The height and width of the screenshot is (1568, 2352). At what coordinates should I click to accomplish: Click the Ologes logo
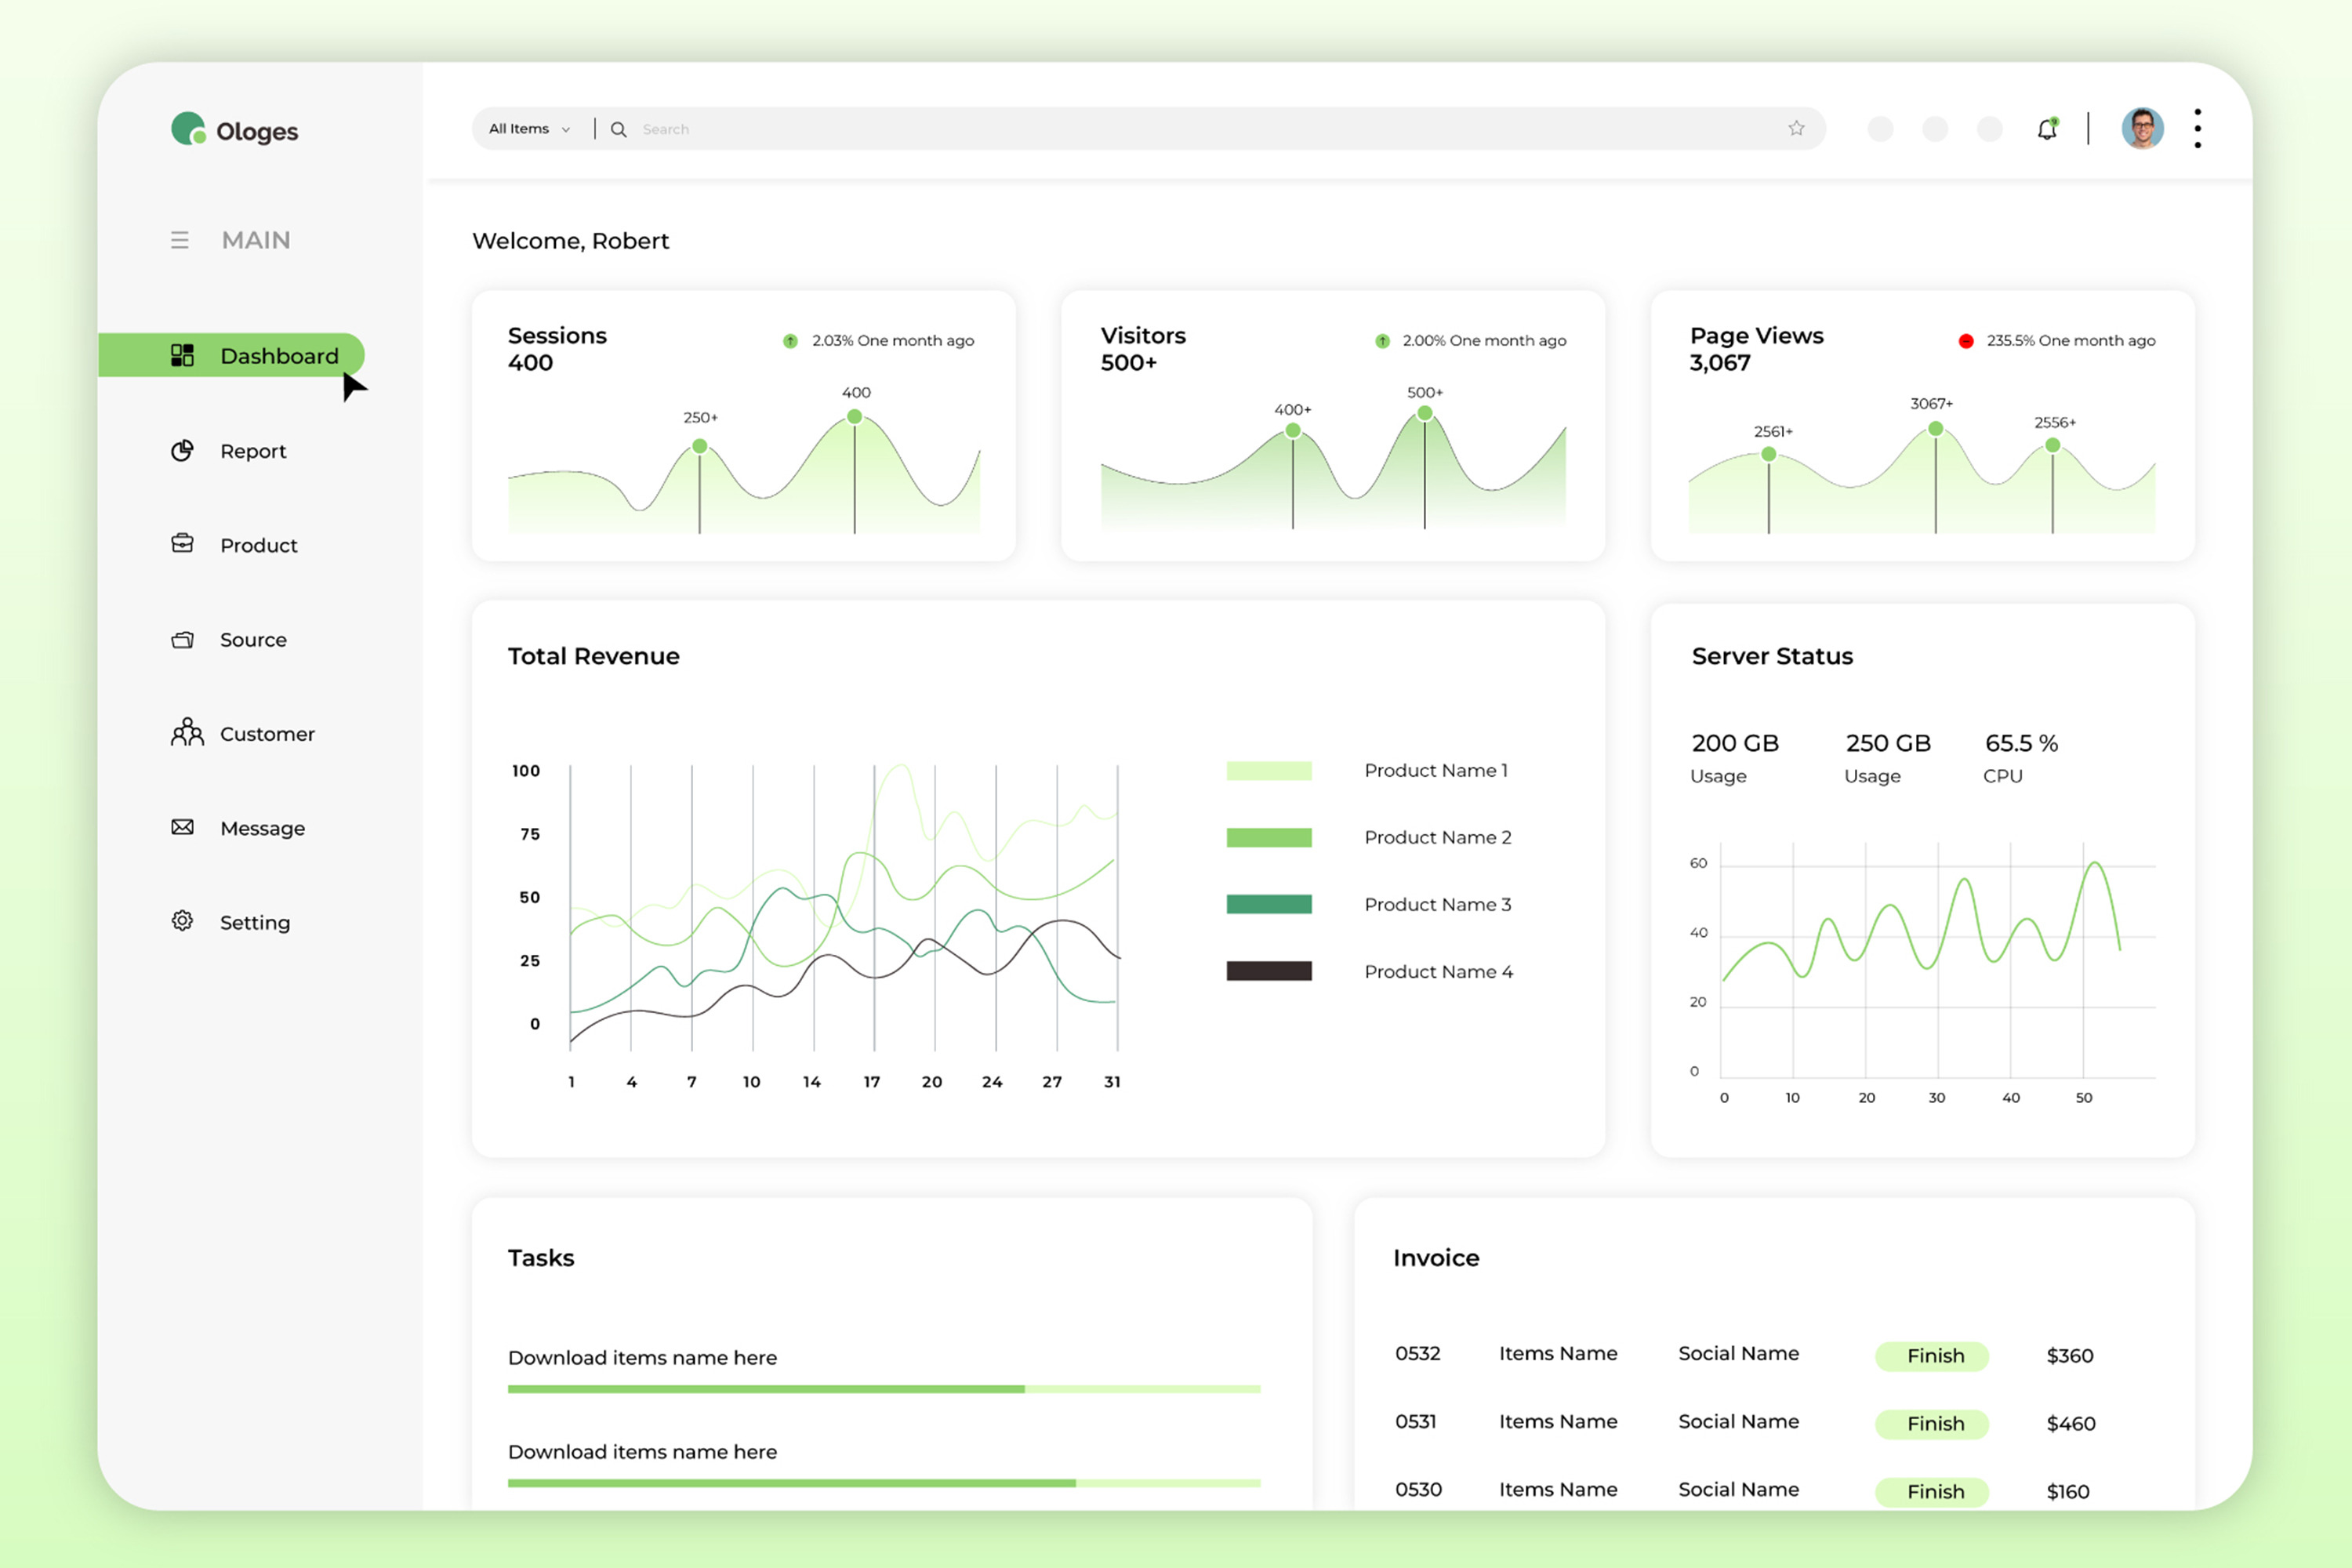click(x=234, y=130)
